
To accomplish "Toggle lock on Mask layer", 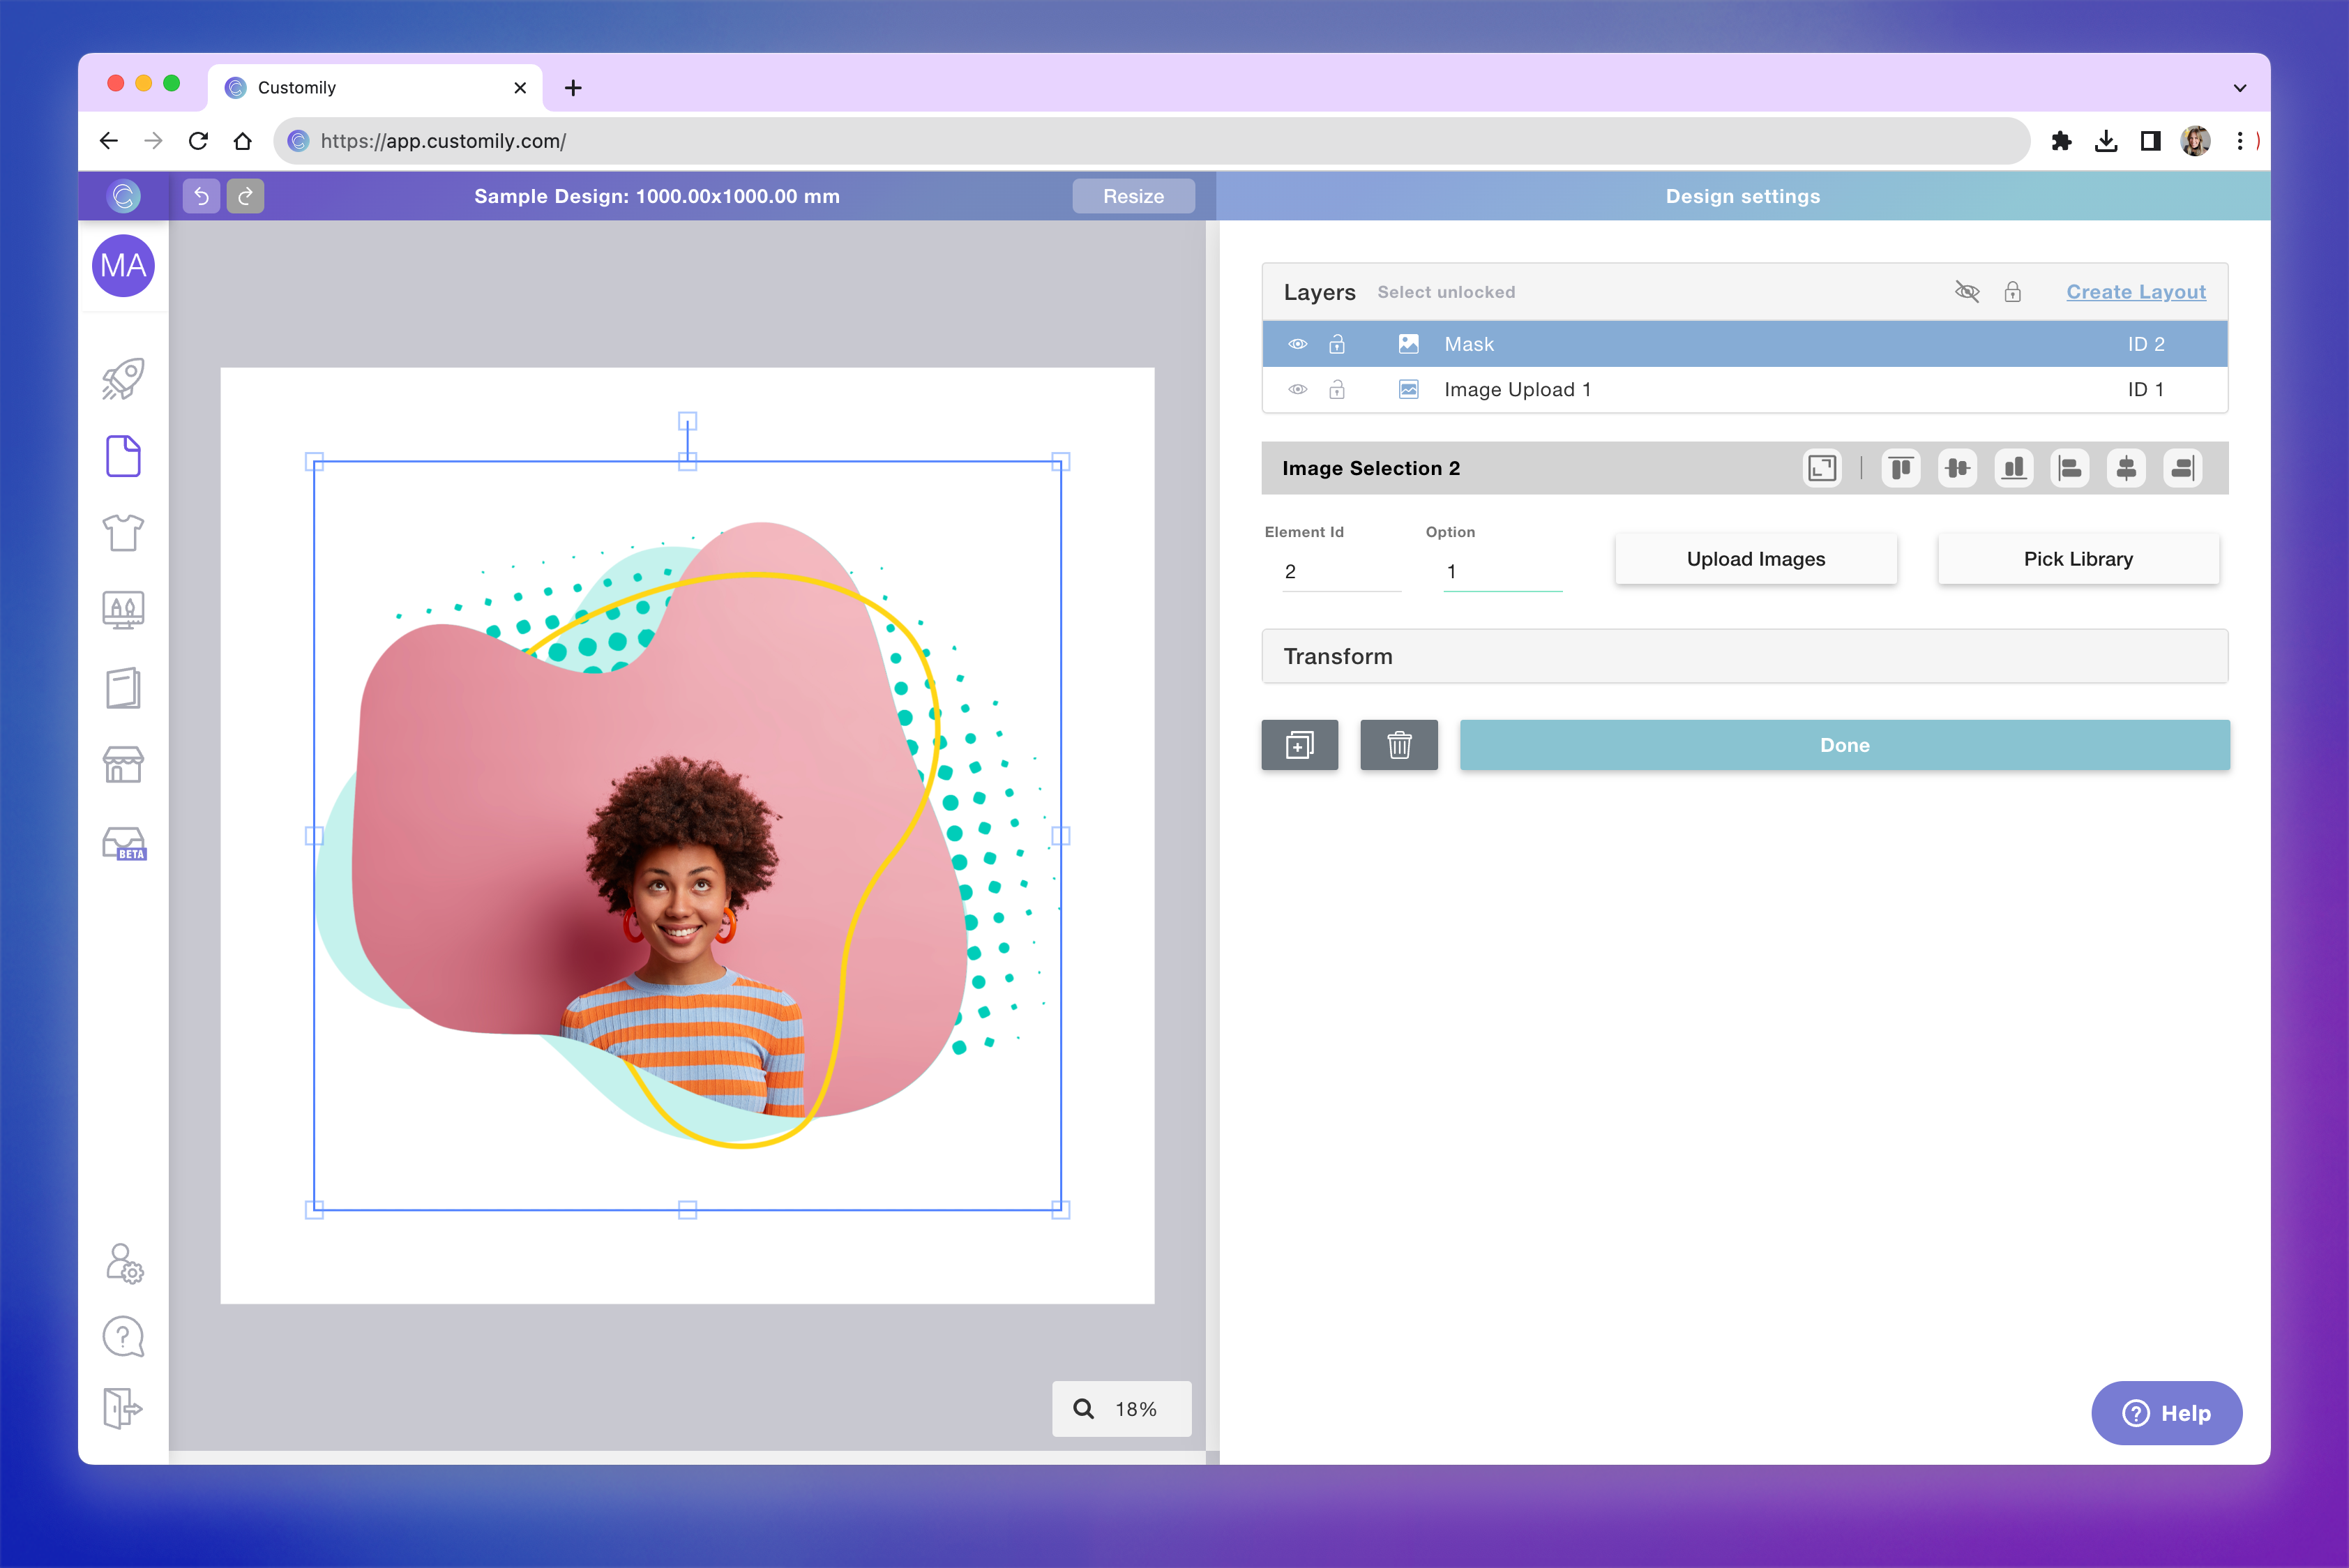I will 1336,344.
